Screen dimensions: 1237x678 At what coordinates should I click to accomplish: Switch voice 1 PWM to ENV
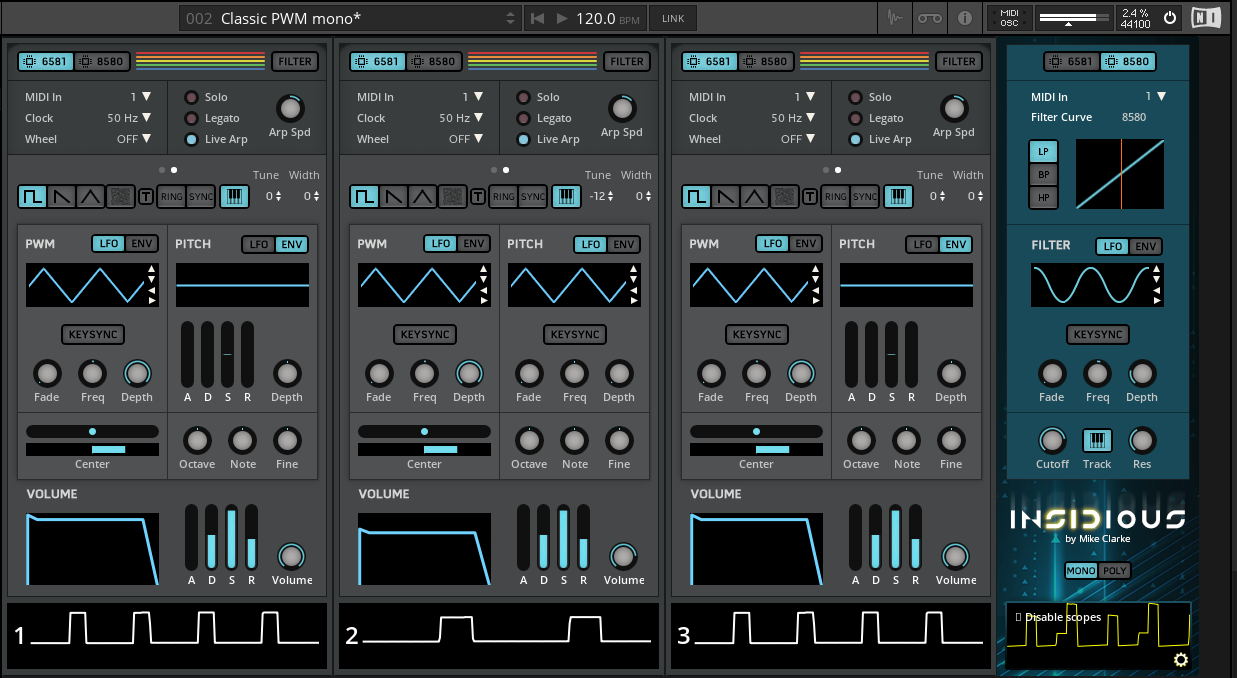[141, 244]
